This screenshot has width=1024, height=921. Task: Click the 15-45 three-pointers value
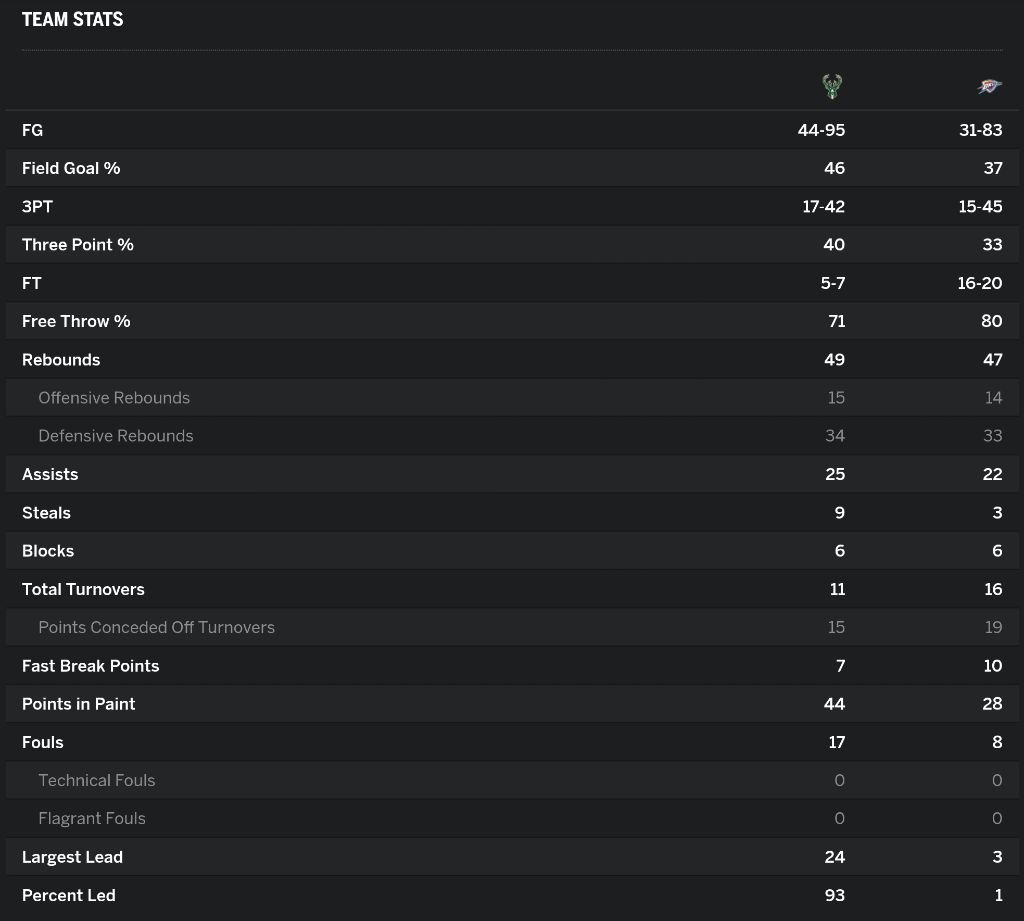[x=979, y=207]
